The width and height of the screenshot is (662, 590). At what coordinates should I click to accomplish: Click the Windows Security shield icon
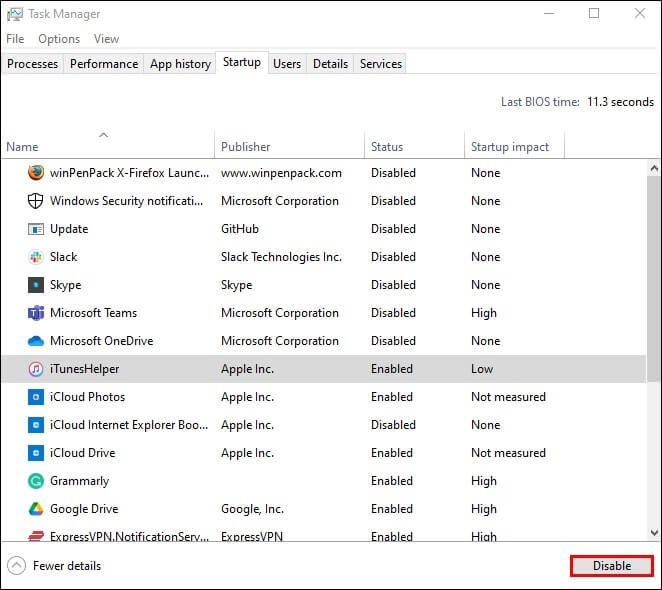pos(35,201)
